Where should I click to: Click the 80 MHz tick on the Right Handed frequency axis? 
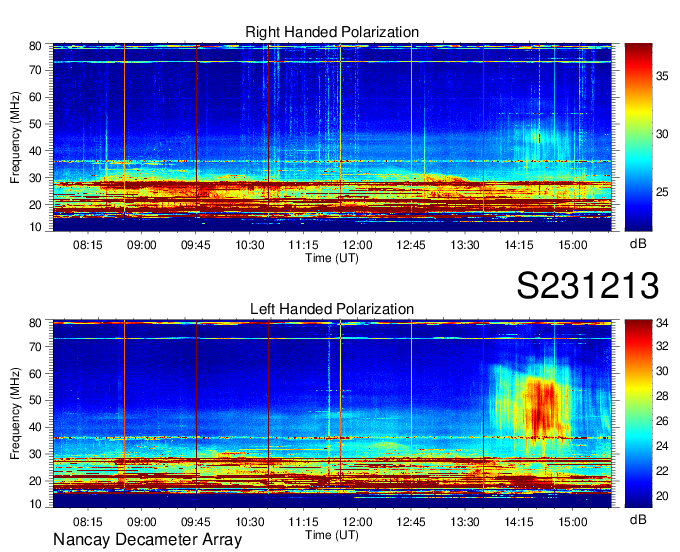[x=35, y=46]
